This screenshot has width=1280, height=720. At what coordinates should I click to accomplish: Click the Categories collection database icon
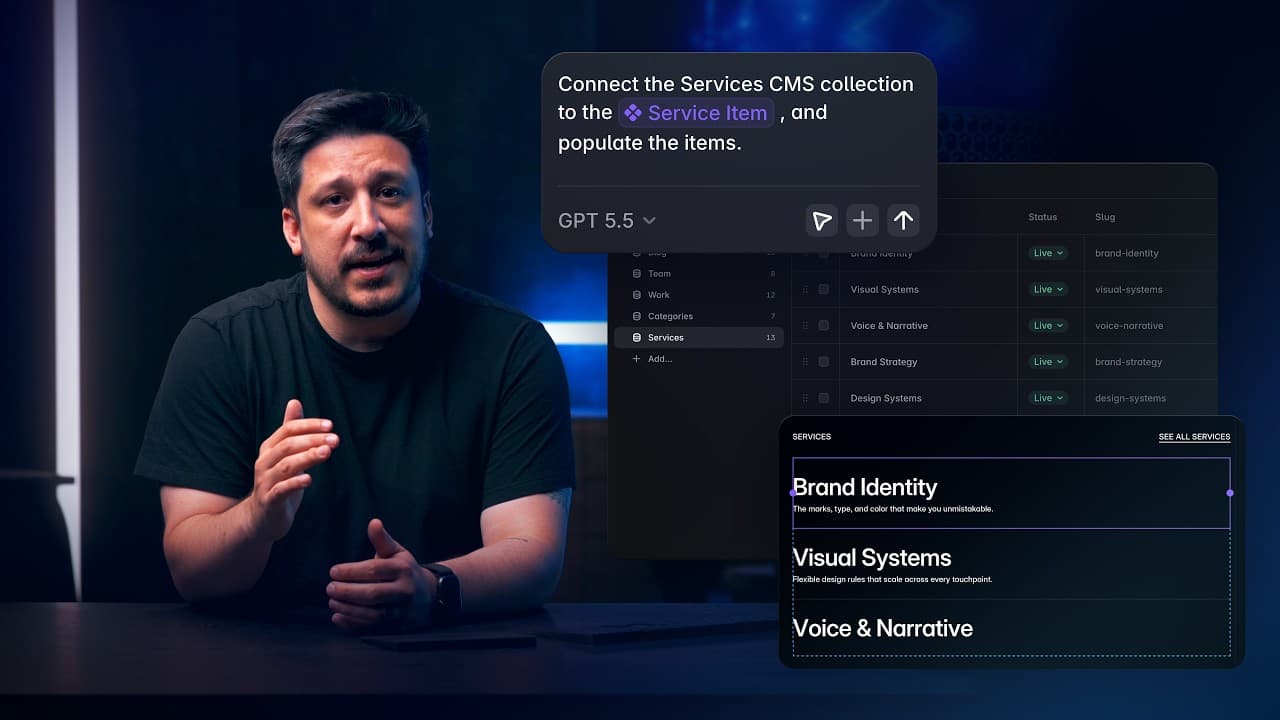click(x=637, y=316)
